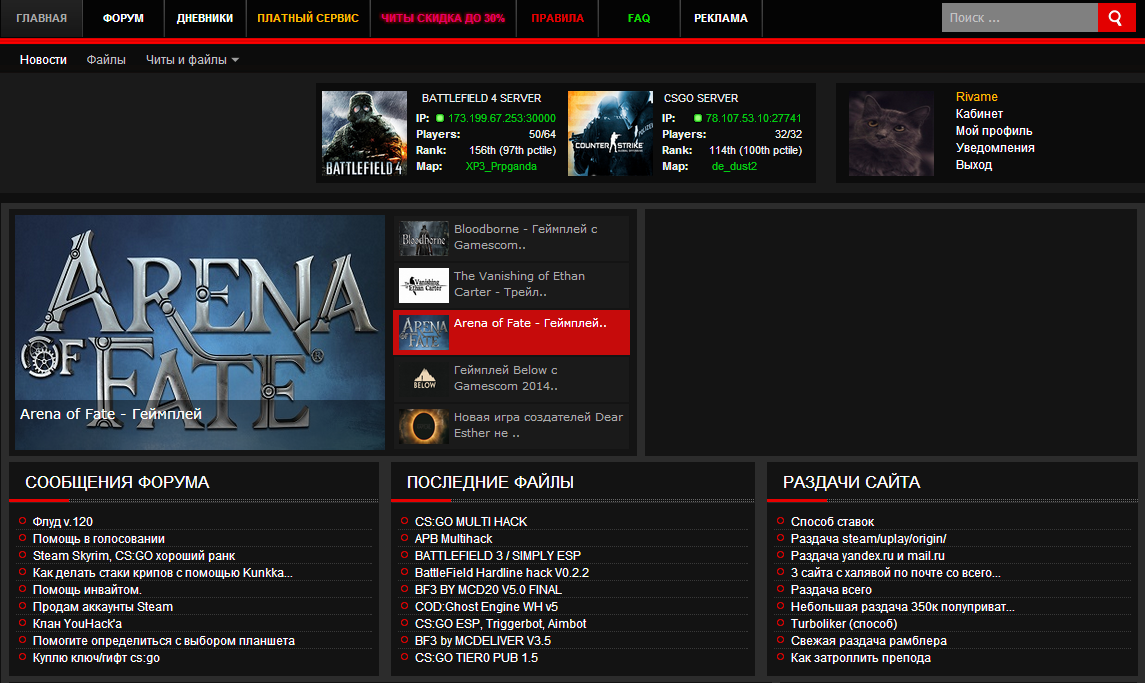This screenshot has width=1145, height=683.
Task: Expand the Читы и файлы dropdown
Action: click(x=192, y=60)
